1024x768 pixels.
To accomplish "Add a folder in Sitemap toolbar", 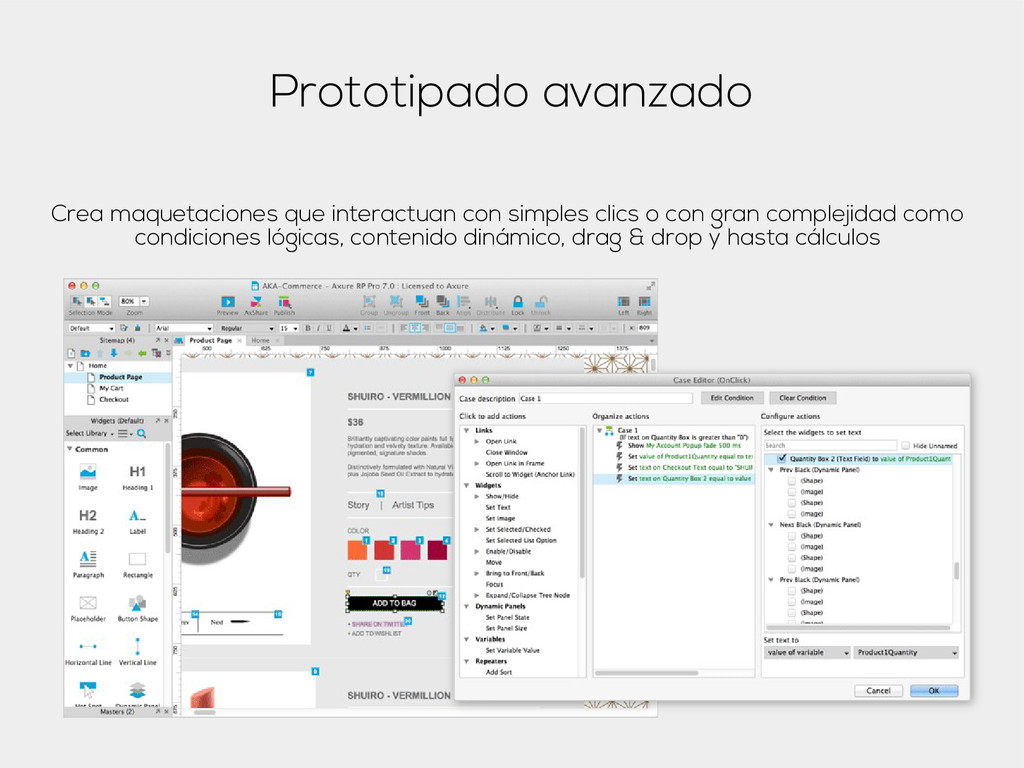I will coord(86,353).
